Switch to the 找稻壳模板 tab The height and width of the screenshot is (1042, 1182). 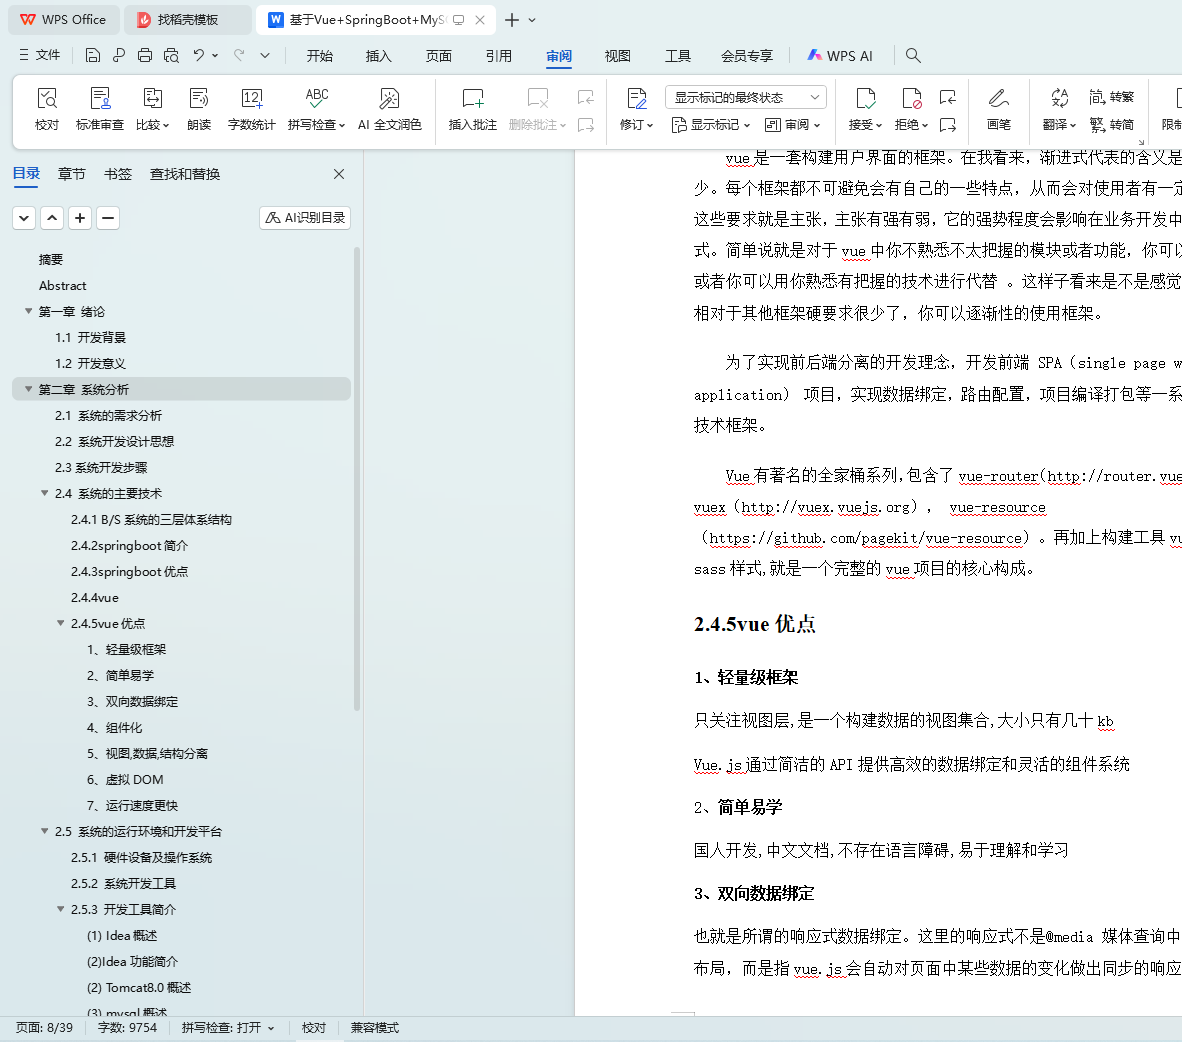188,20
